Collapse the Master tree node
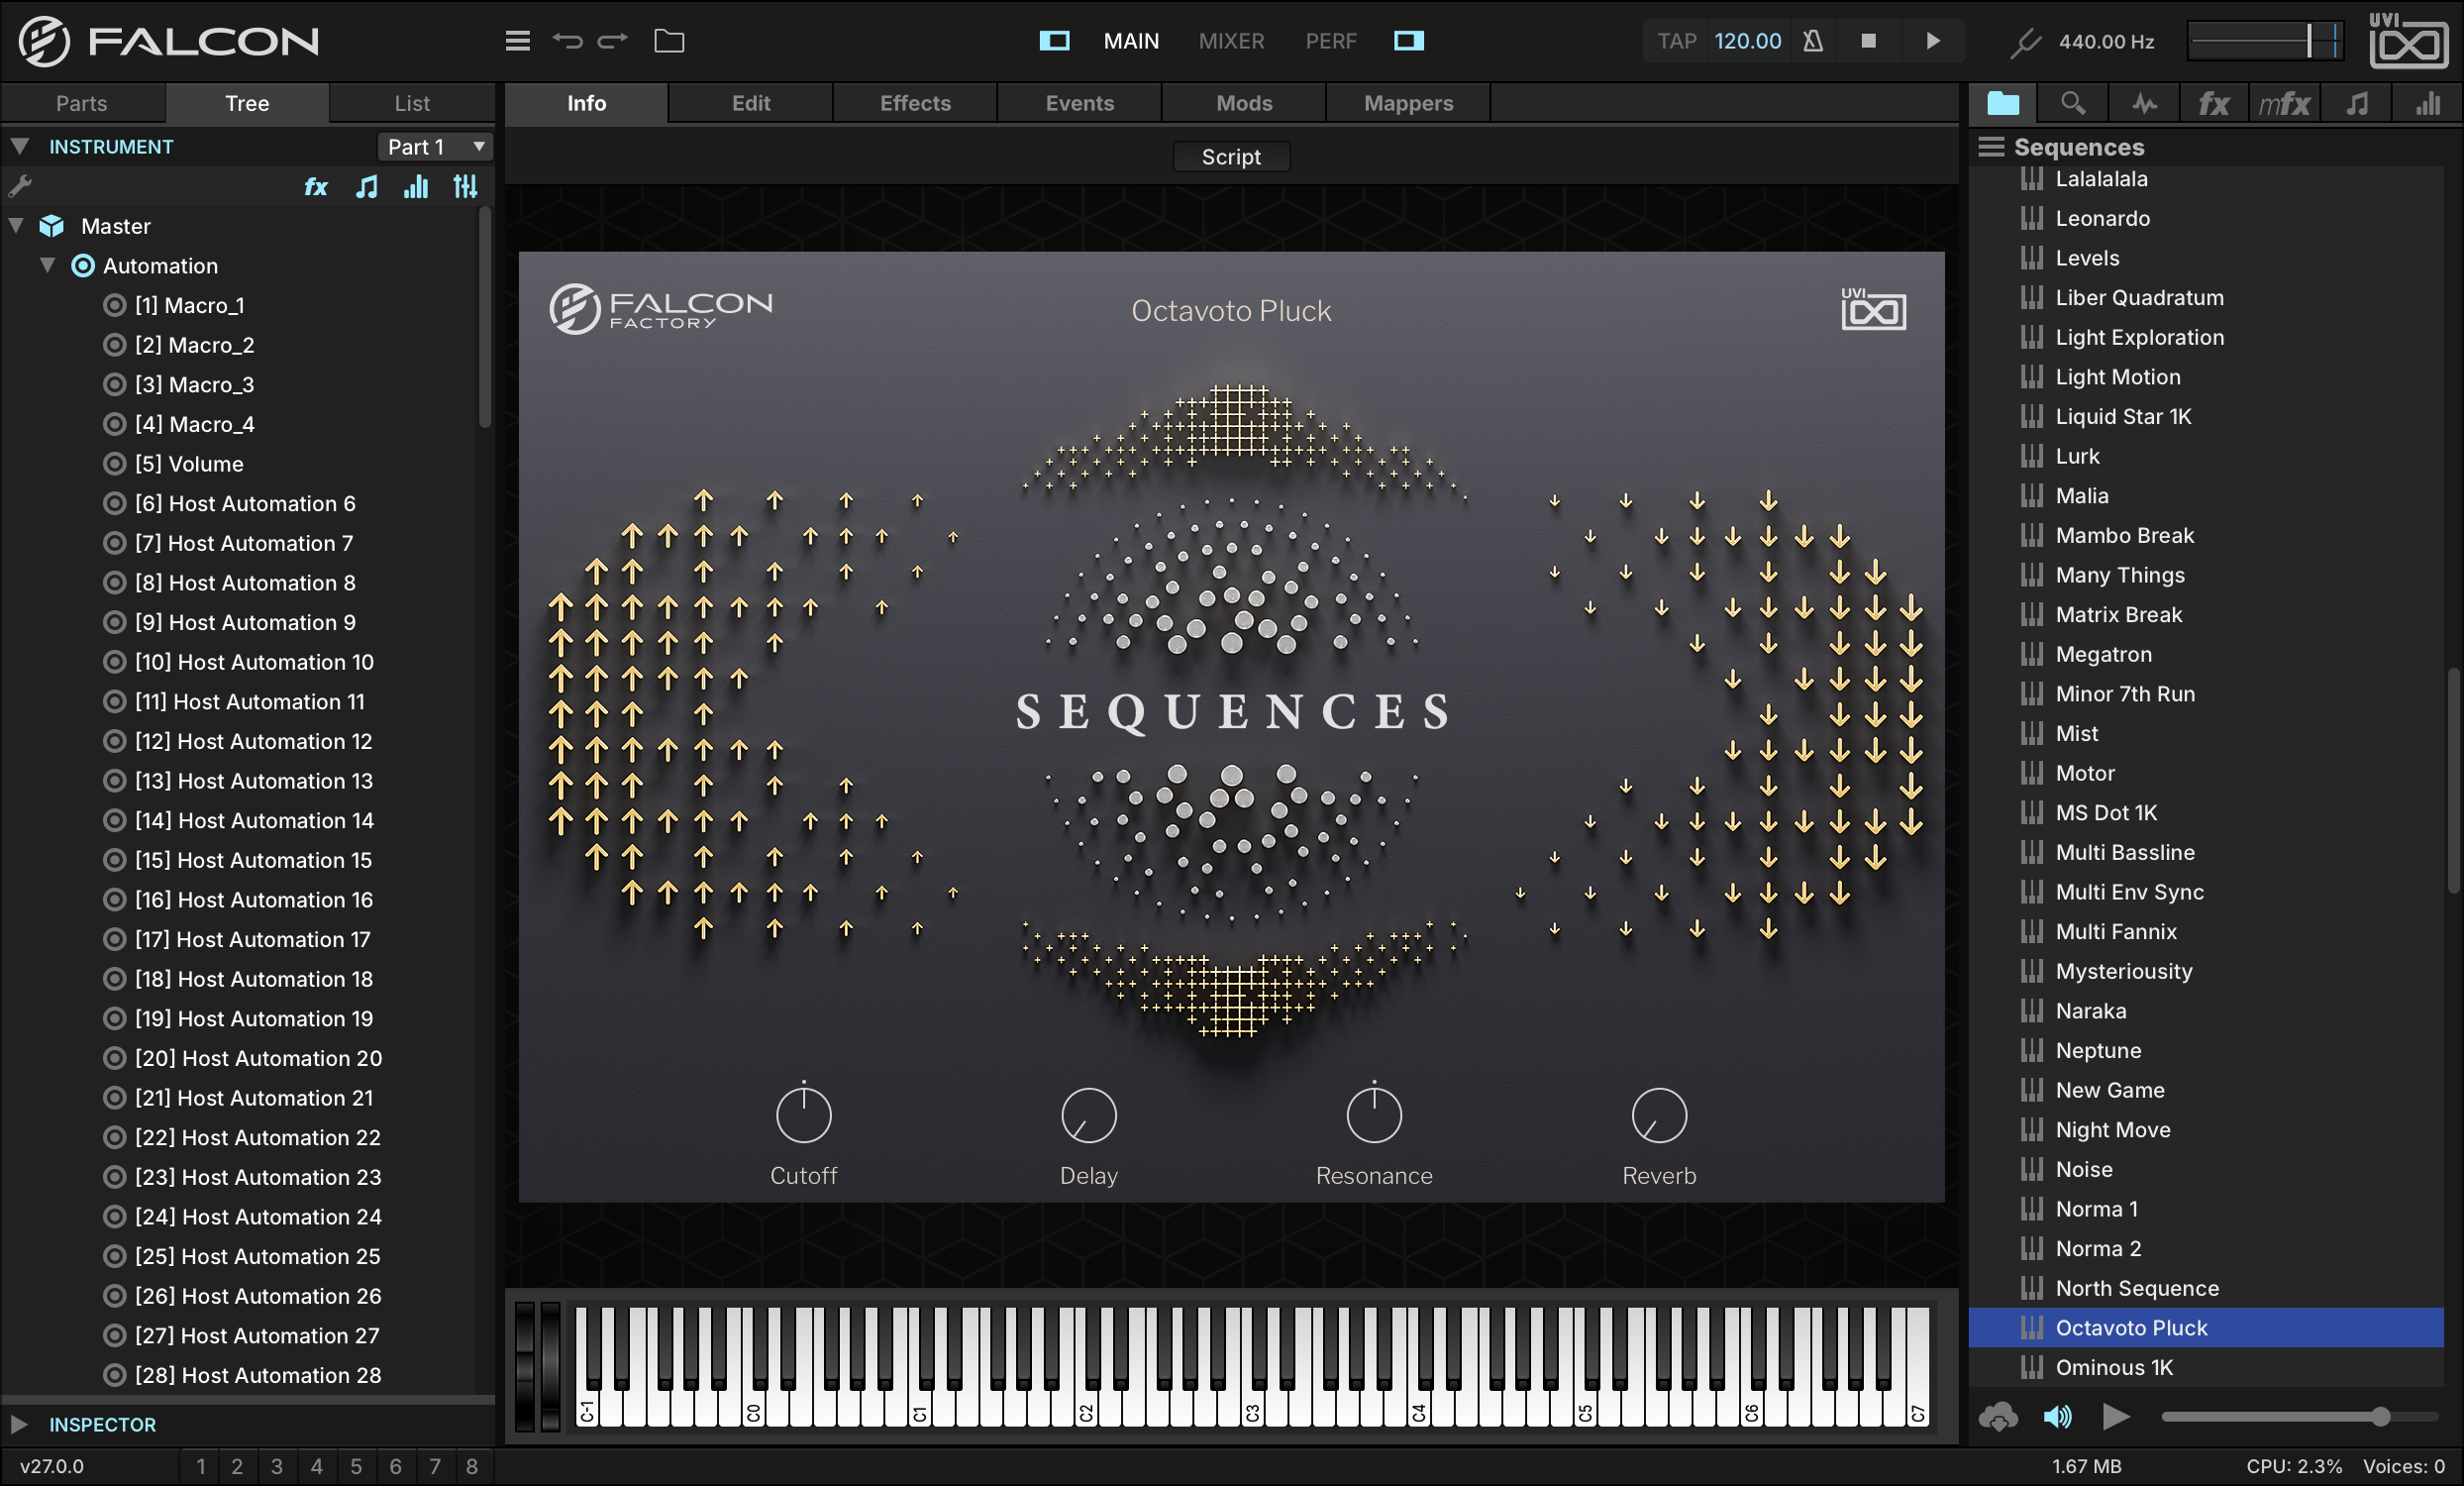Viewport: 2464px width, 1486px height. click(x=16, y=225)
